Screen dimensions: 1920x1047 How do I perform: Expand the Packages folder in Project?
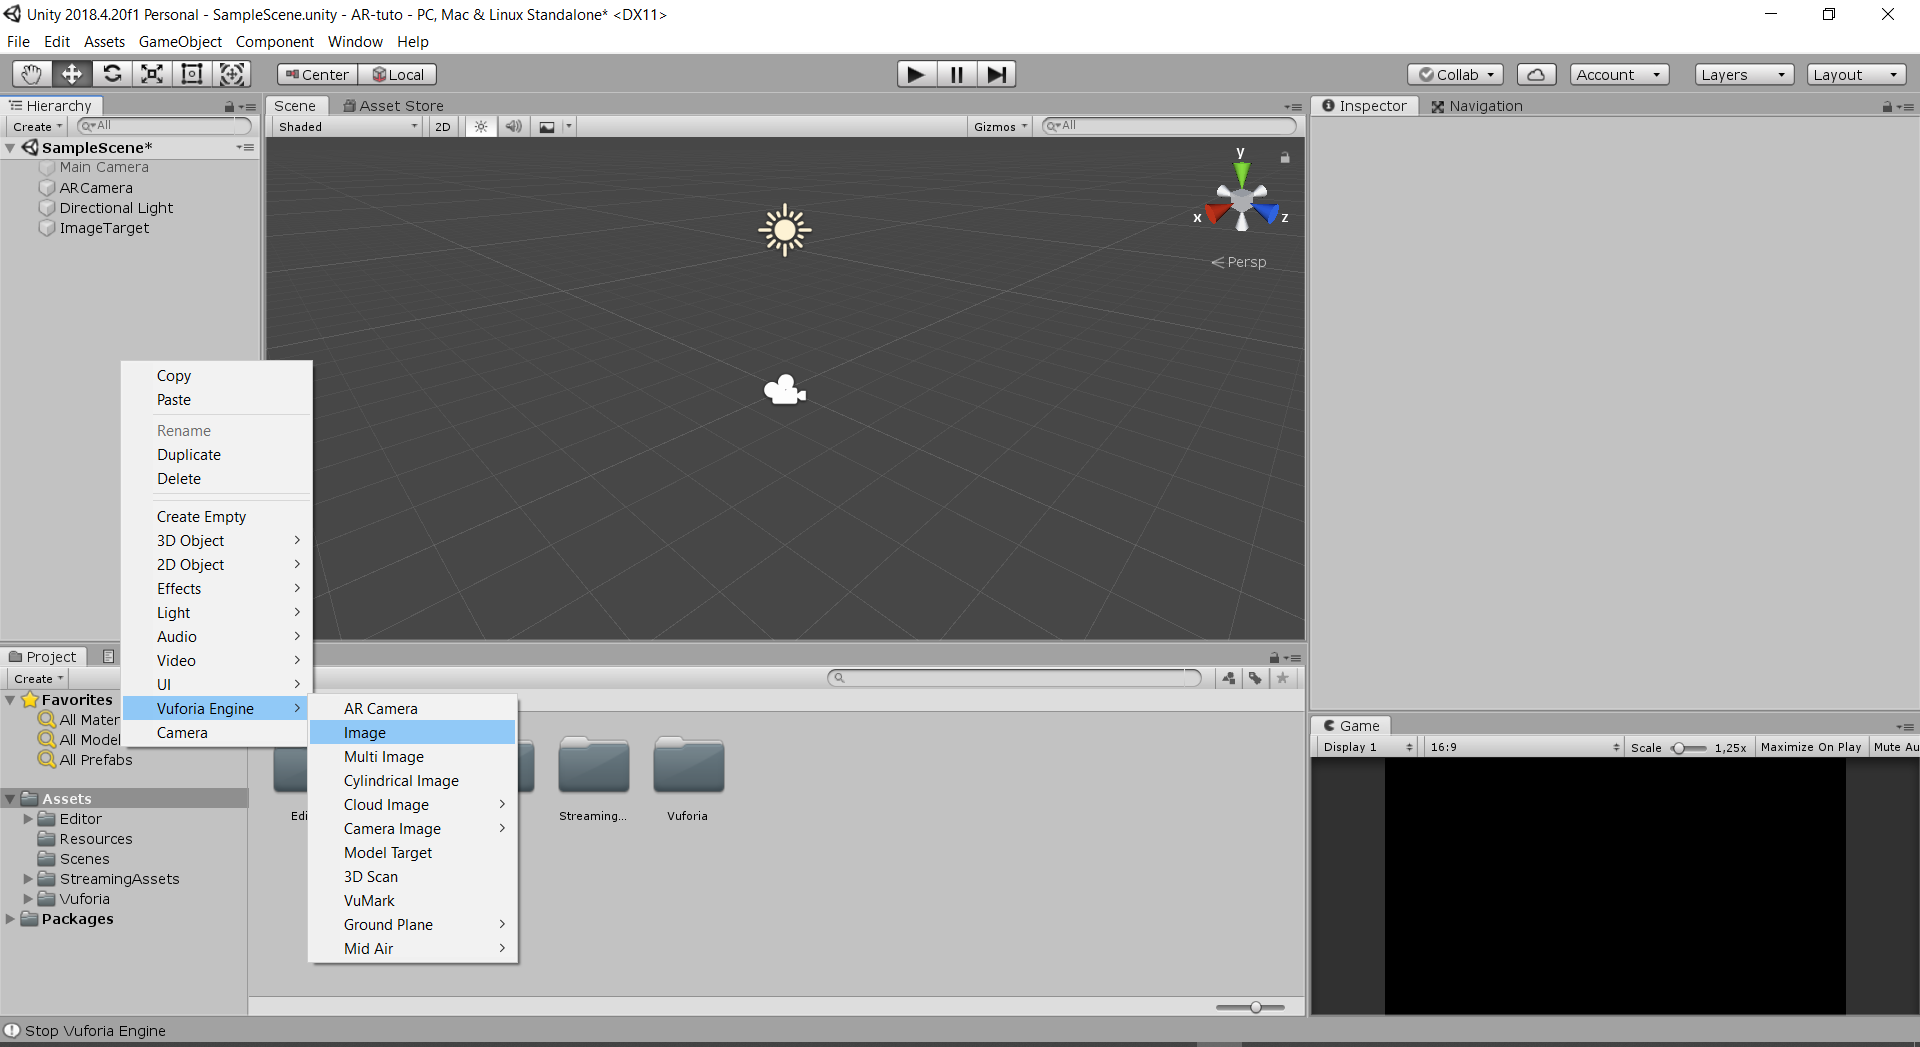[x=11, y=919]
